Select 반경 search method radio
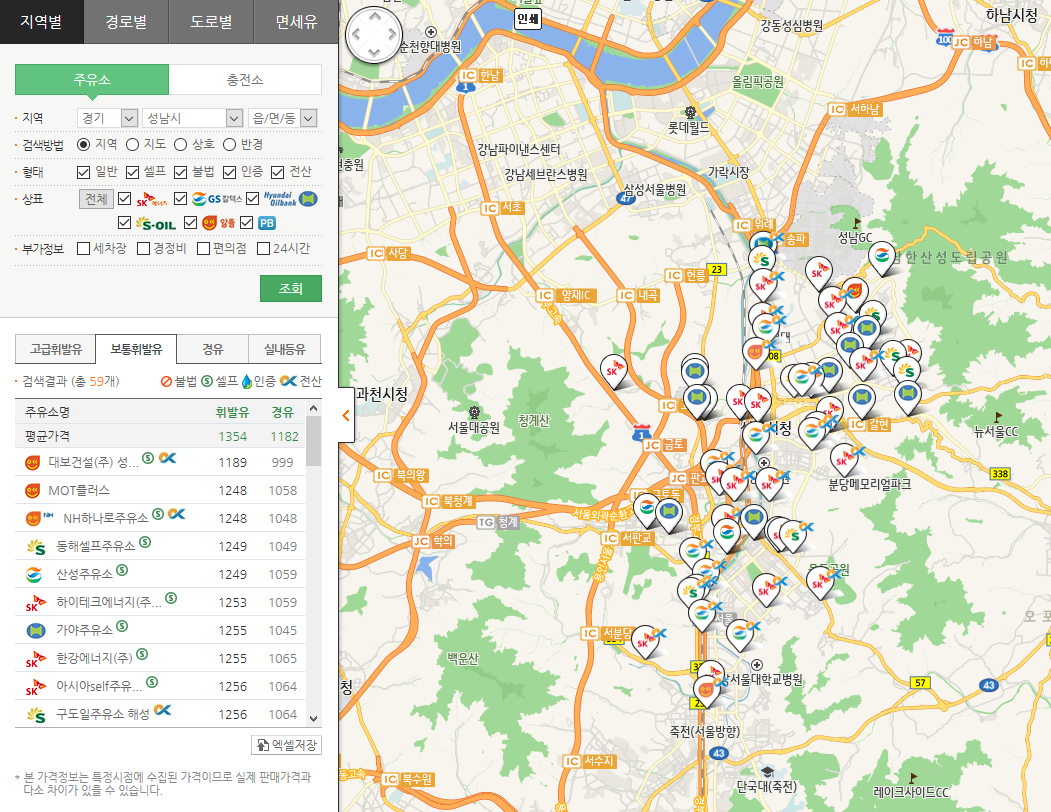This screenshot has width=1051, height=812. click(229, 145)
